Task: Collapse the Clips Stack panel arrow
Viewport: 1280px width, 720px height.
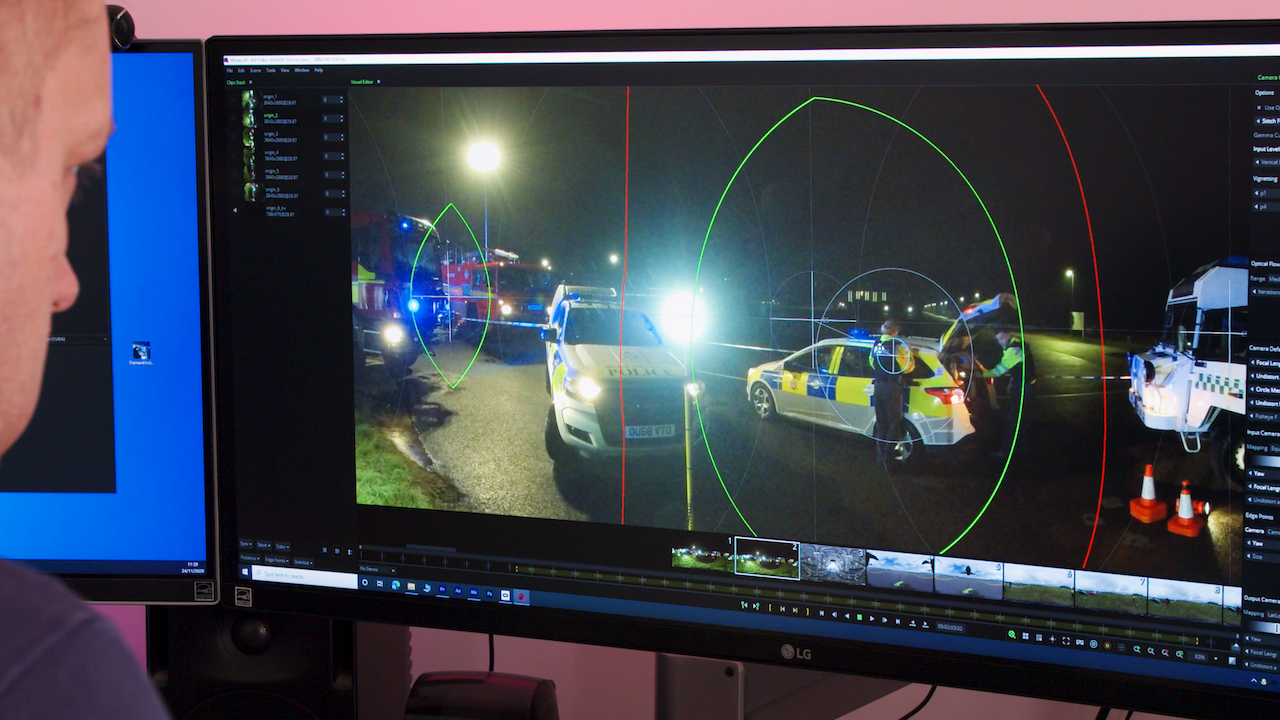Action: (x=235, y=210)
